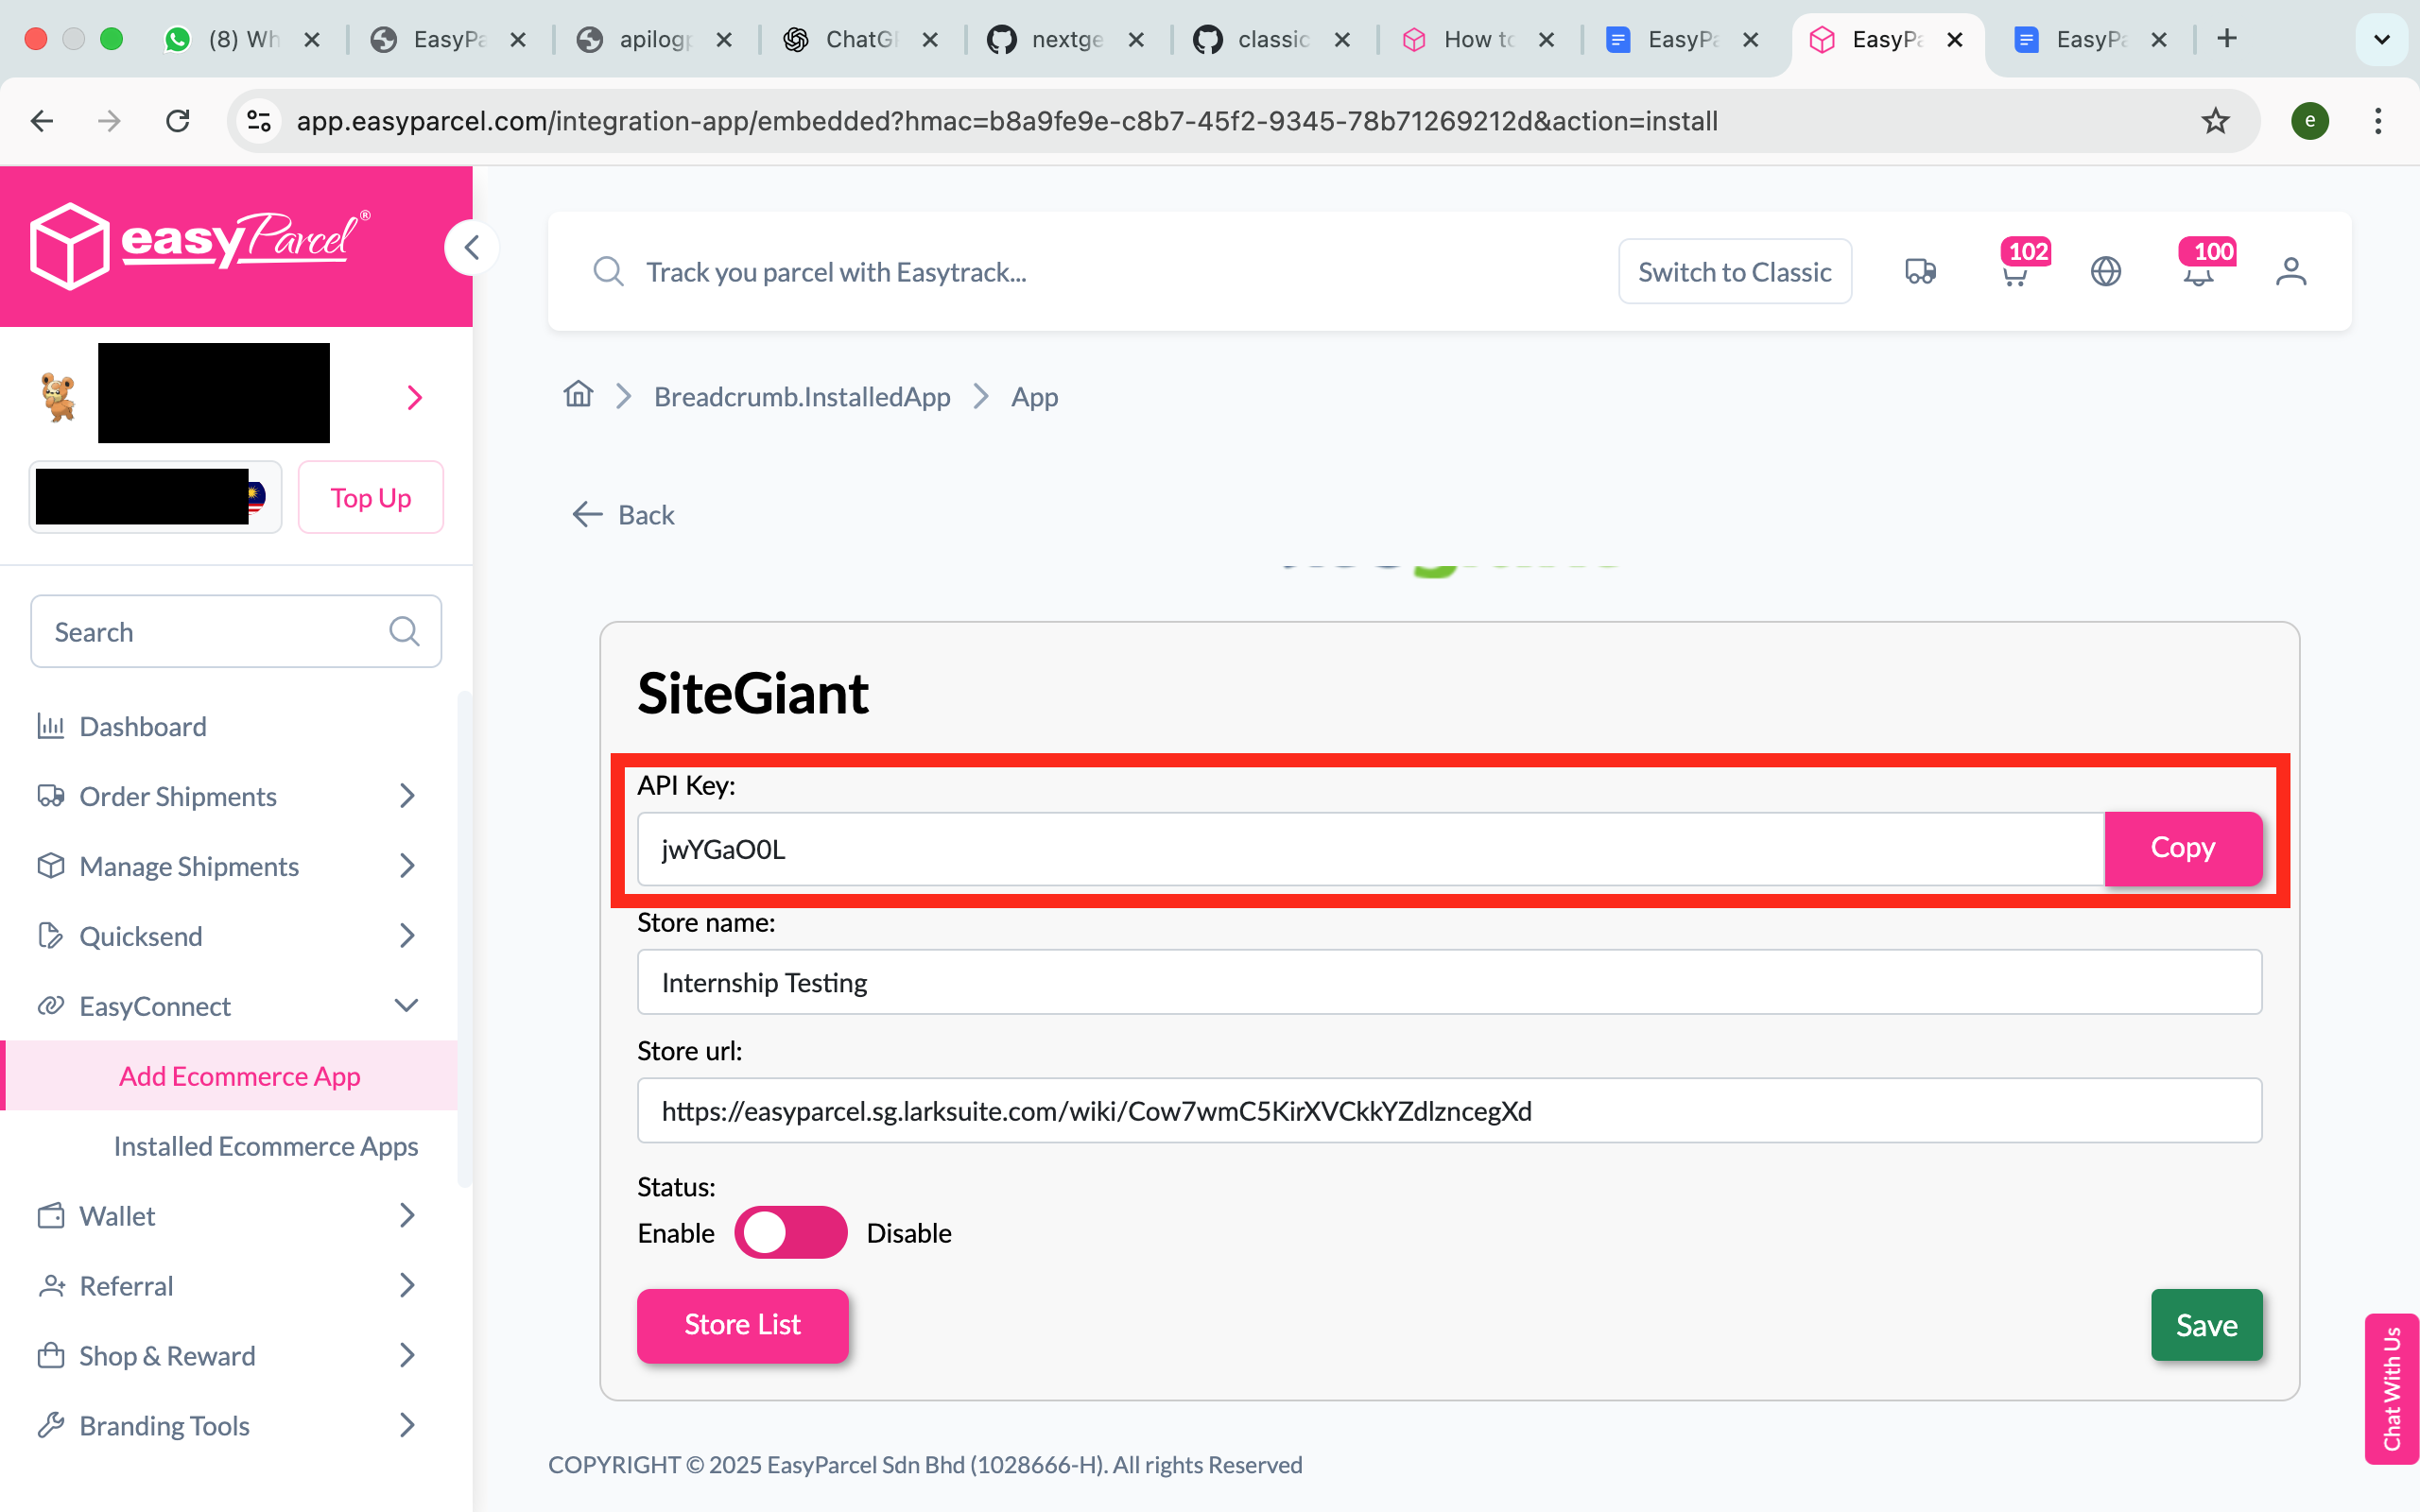Click the browser reload button
2420x1512 pixels.
point(178,121)
